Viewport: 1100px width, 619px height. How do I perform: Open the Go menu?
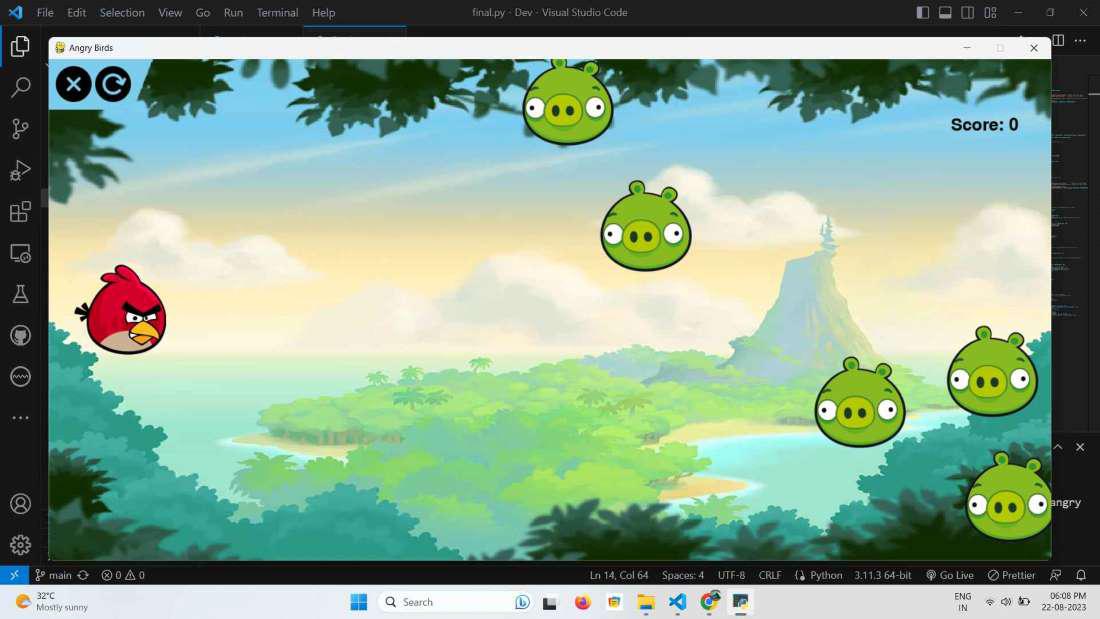click(203, 13)
